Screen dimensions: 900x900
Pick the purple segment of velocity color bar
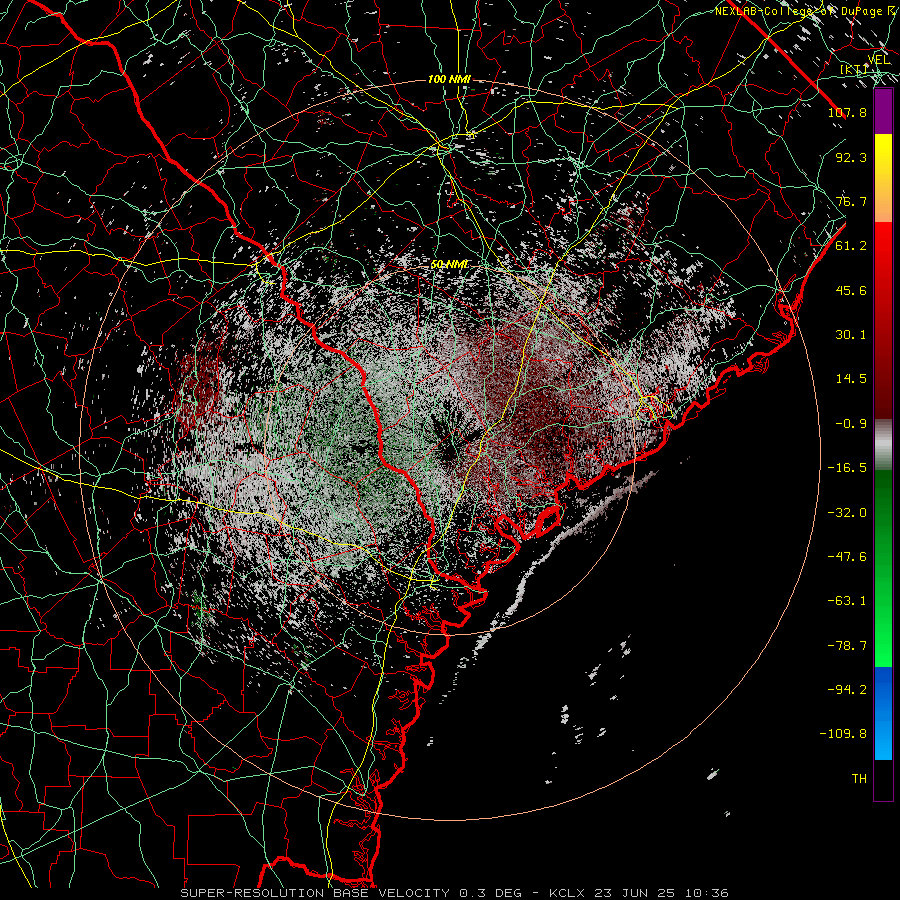tap(883, 112)
